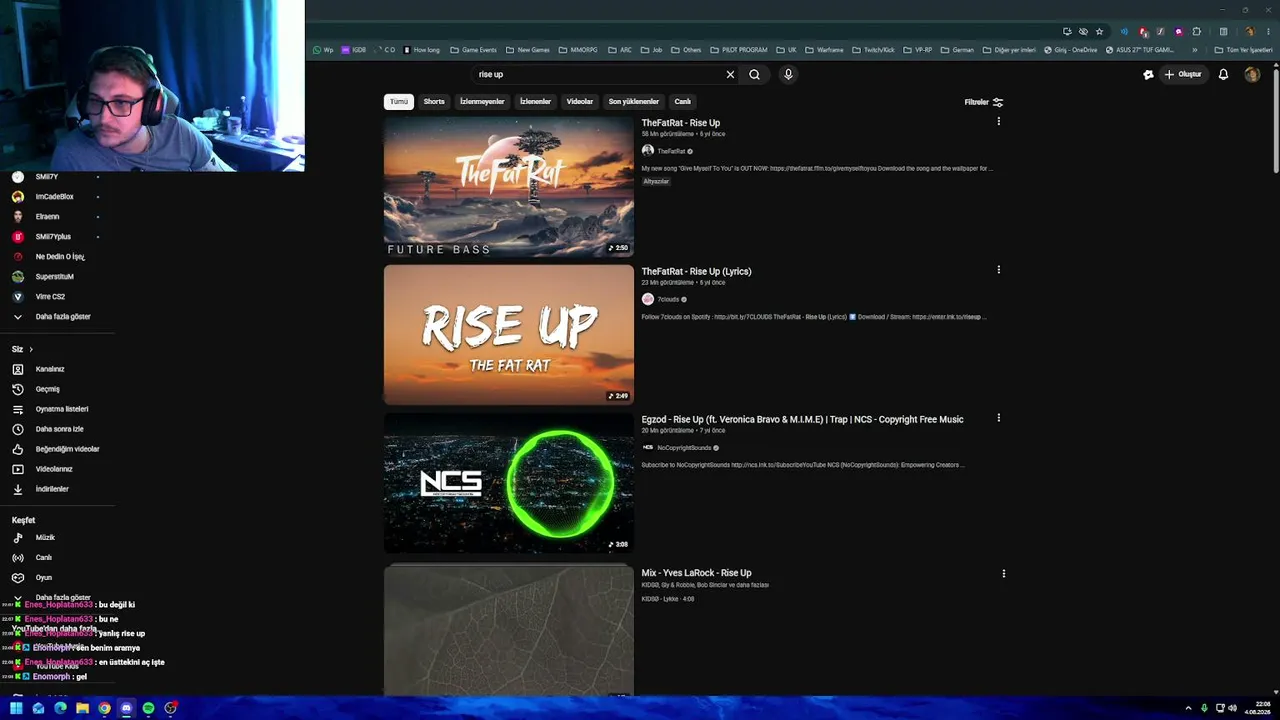The image size is (1280, 720).
Task: Start voice search with the microphone
Action: point(788,74)
